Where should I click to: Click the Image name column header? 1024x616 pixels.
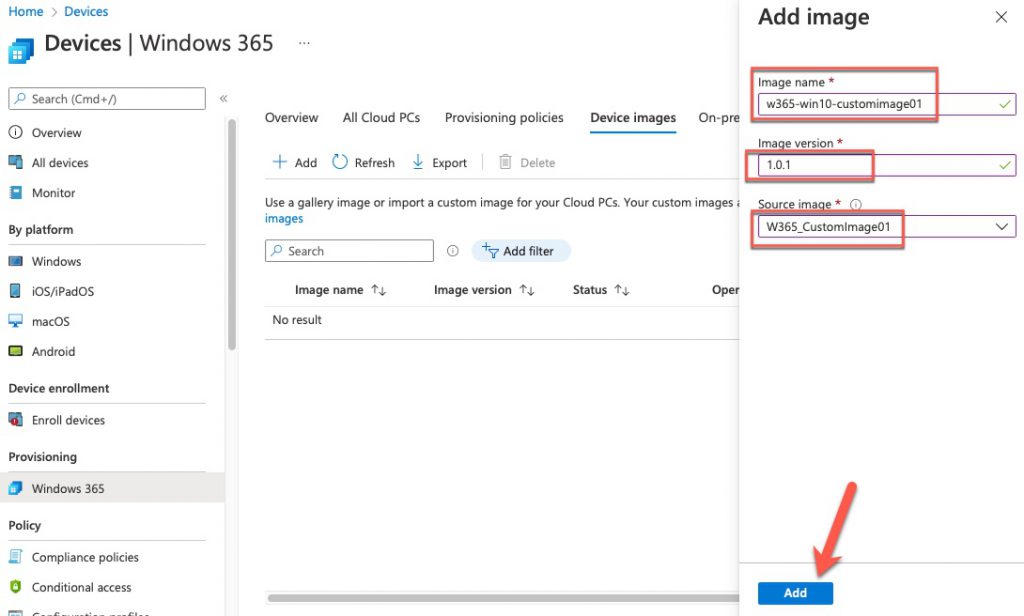[x=328, y=290]
